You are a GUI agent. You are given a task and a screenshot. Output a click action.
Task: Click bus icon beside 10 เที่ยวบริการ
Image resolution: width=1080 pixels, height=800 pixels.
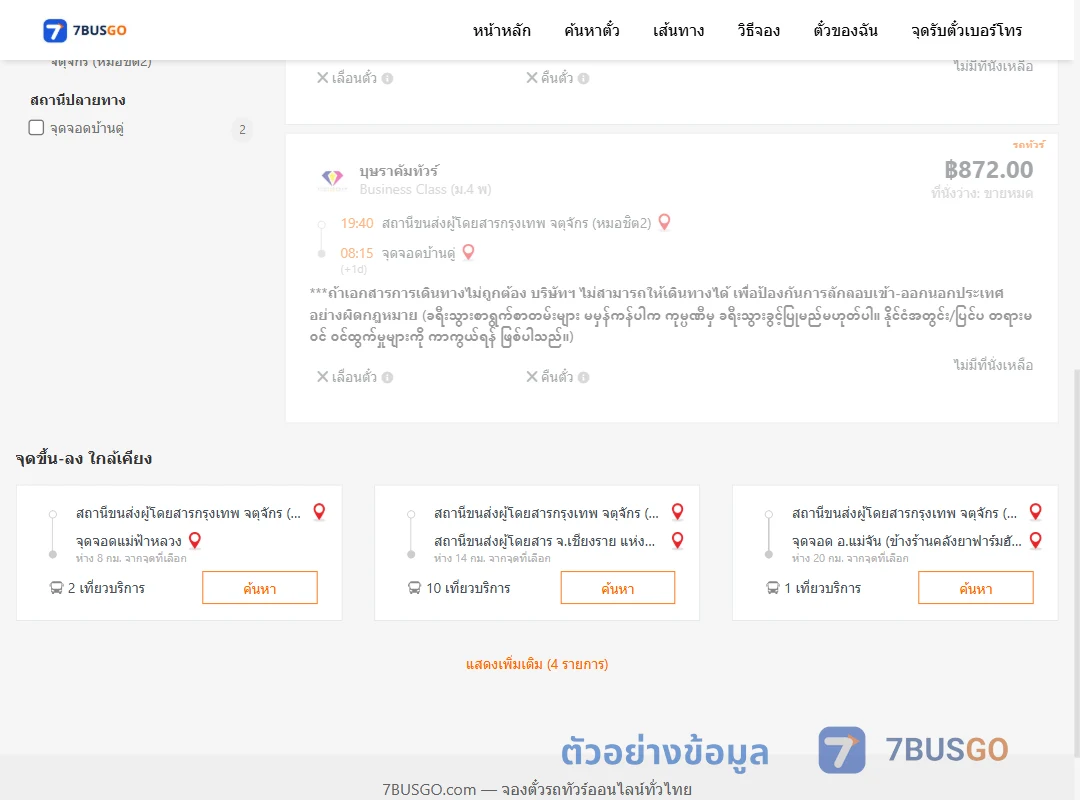(x=414, y=588)
